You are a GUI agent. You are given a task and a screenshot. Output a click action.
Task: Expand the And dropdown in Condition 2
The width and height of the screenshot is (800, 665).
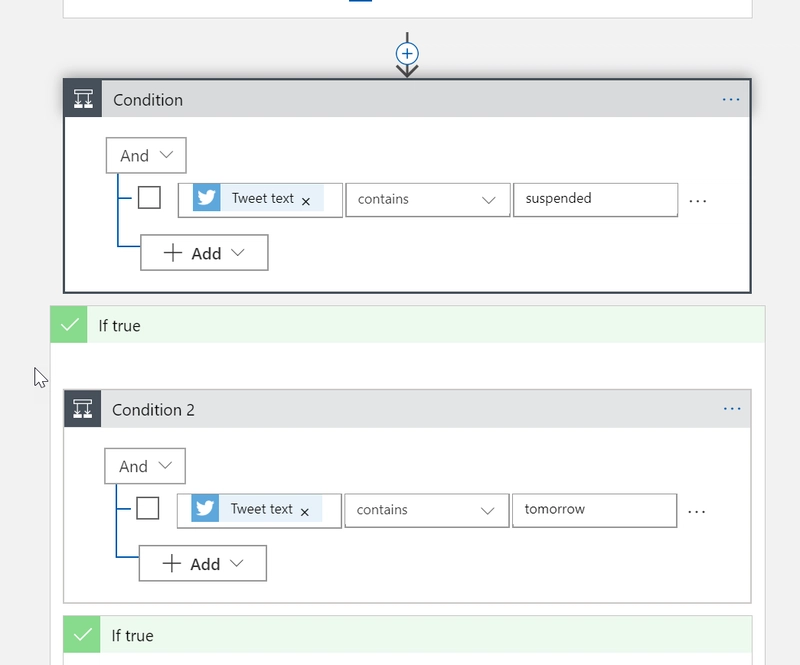pyautogui.click(x=145, y=466)
